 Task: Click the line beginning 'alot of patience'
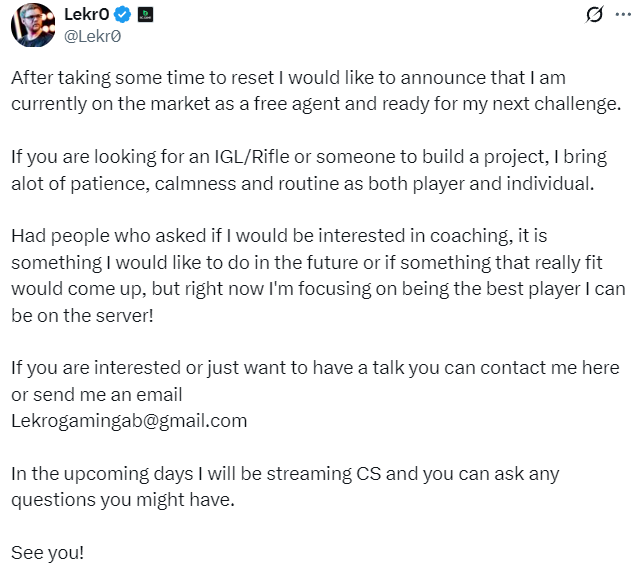point(303,184)
